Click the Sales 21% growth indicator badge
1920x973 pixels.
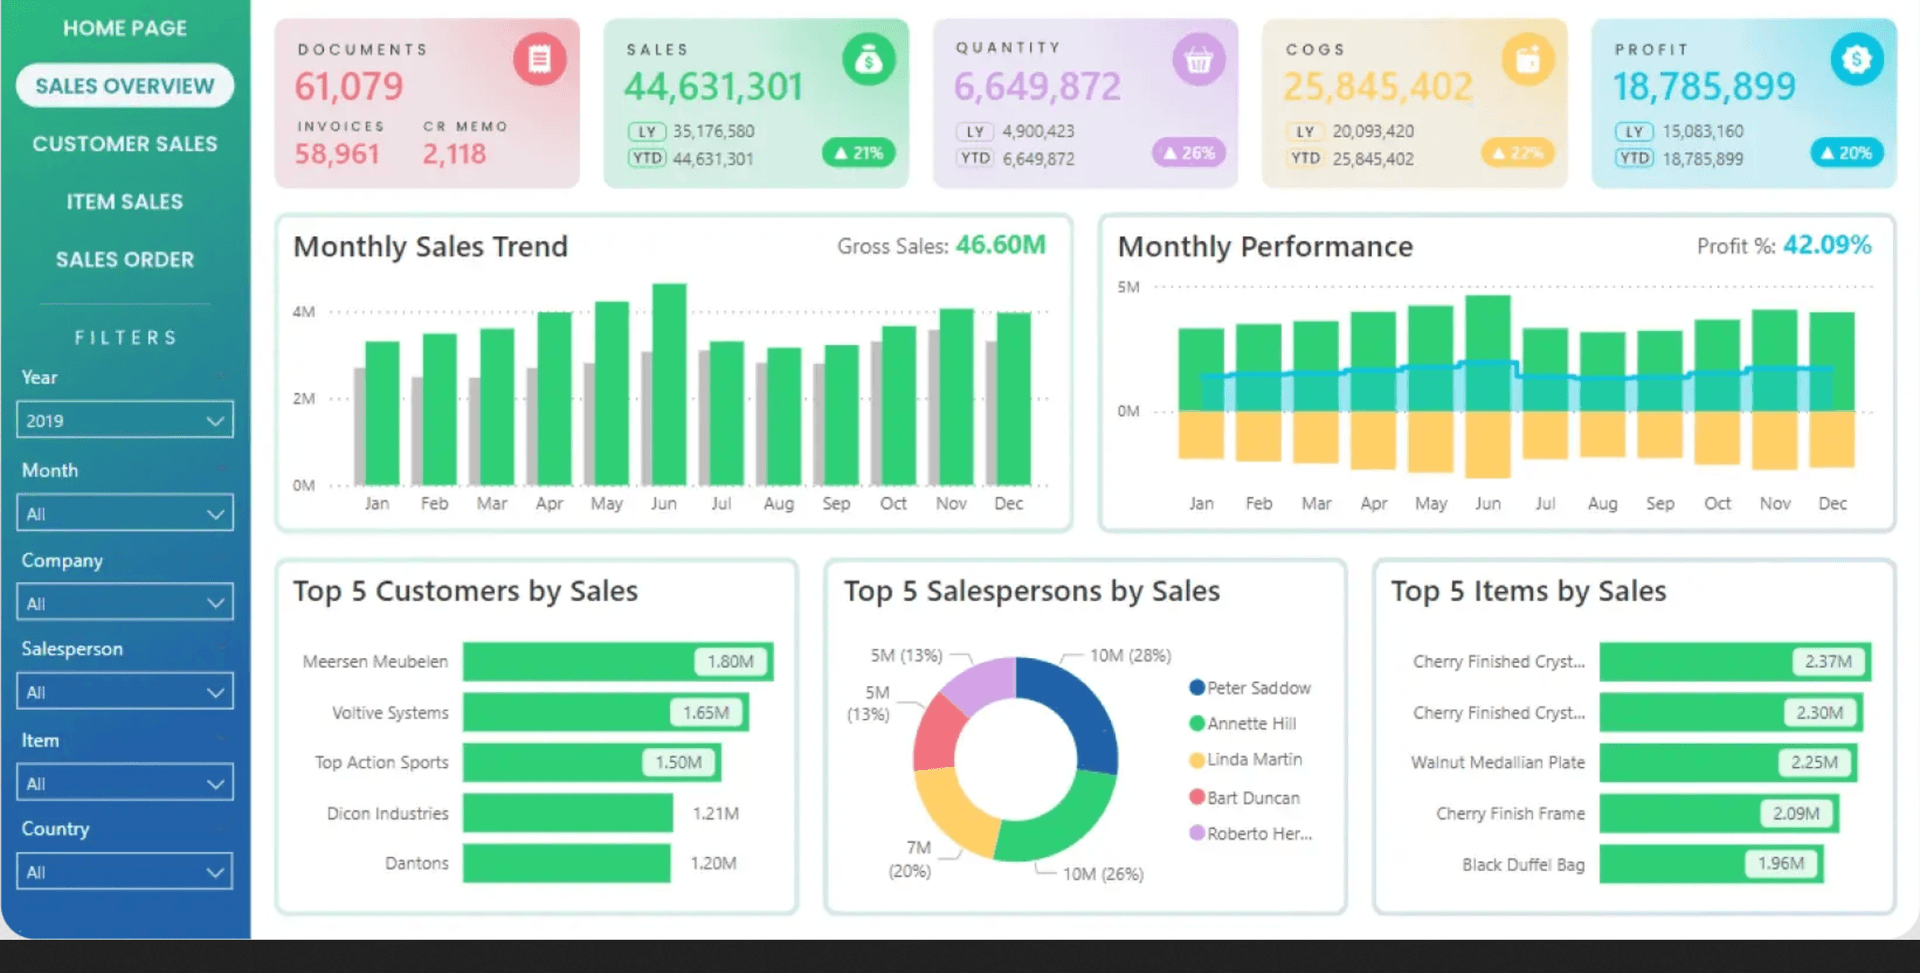click(859, 153)
